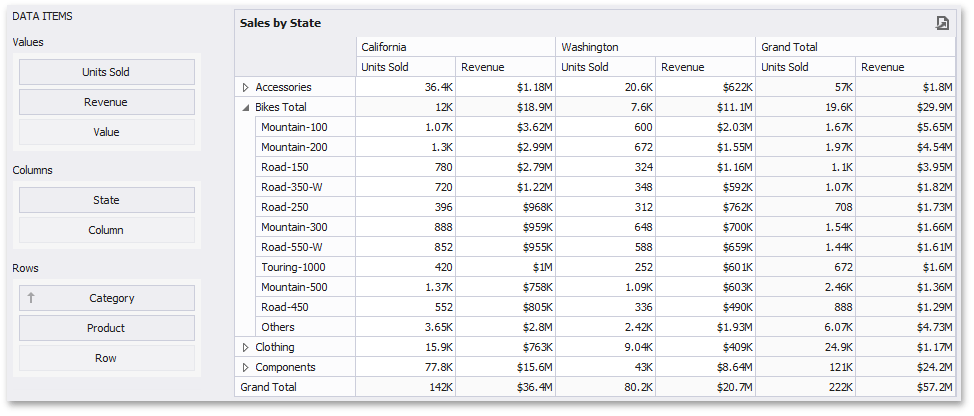This screenshot has width=974, height=416.
Task: Expand the Components category row
Action: 246,367
